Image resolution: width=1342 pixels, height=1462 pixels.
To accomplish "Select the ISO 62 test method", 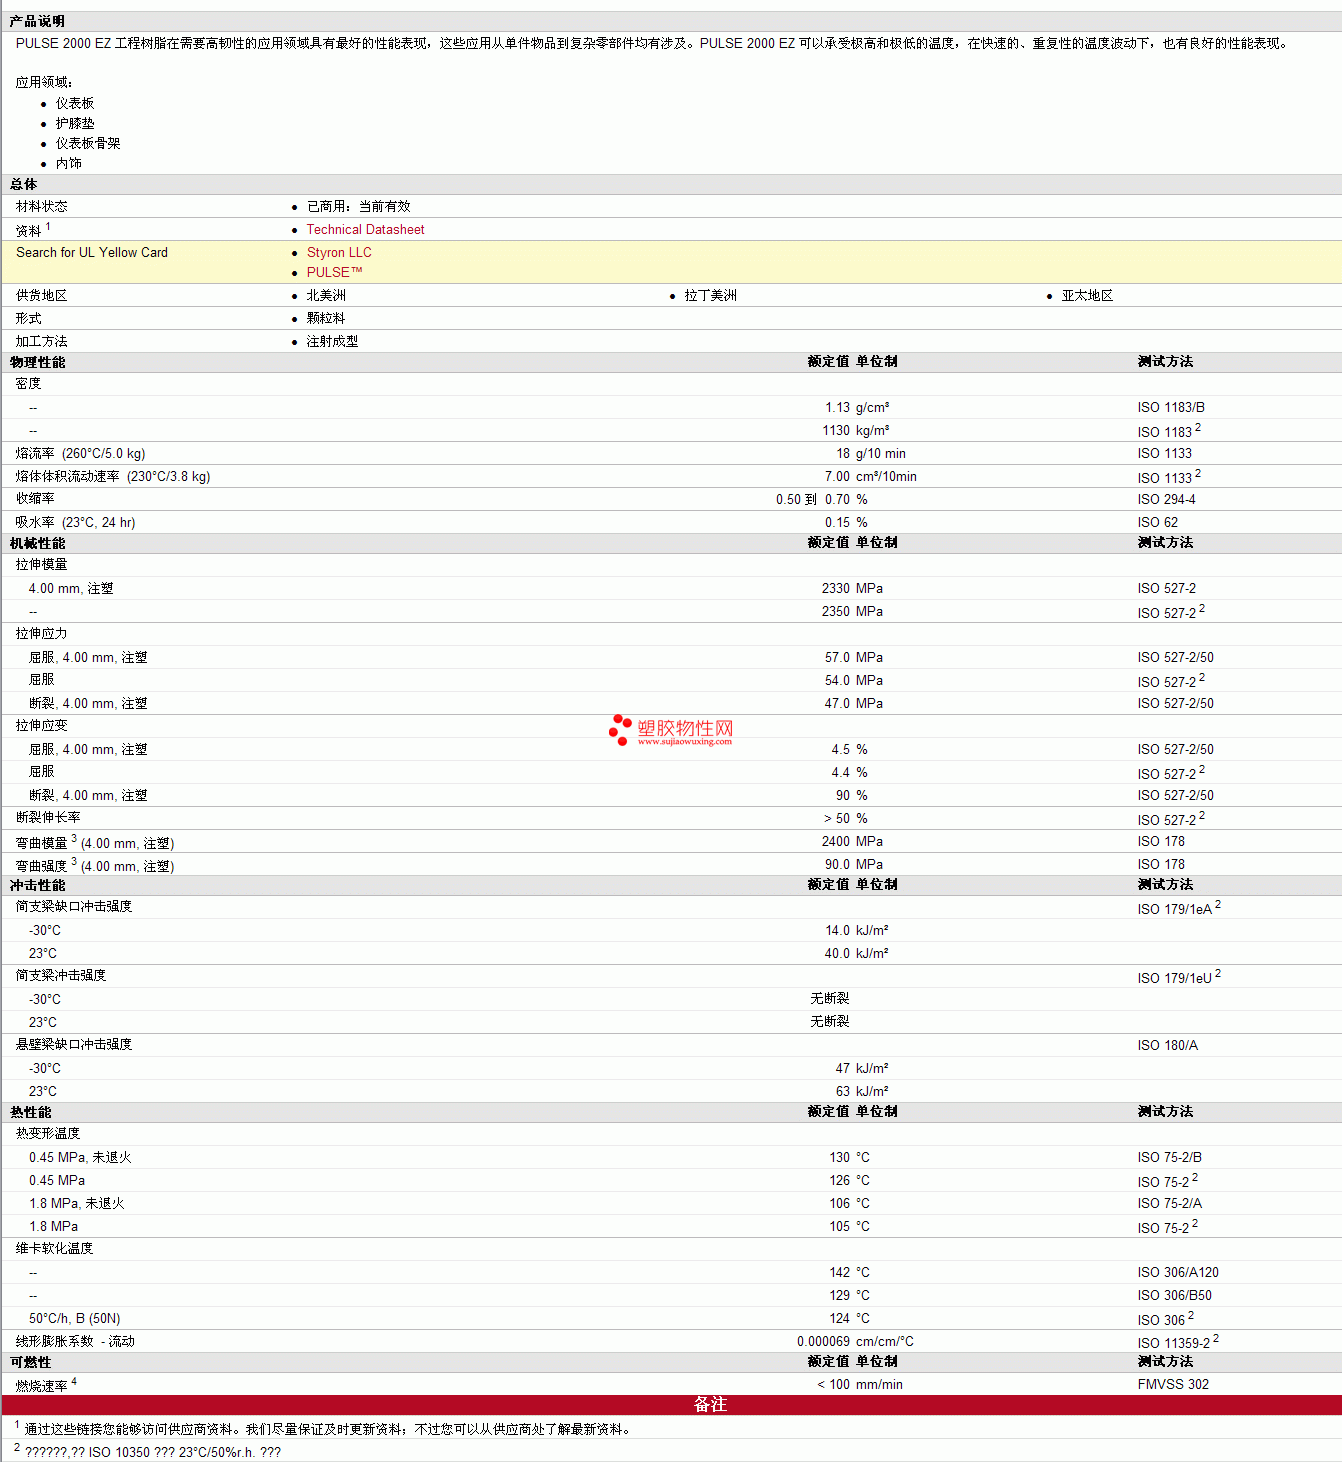I will coord(1157,522).
